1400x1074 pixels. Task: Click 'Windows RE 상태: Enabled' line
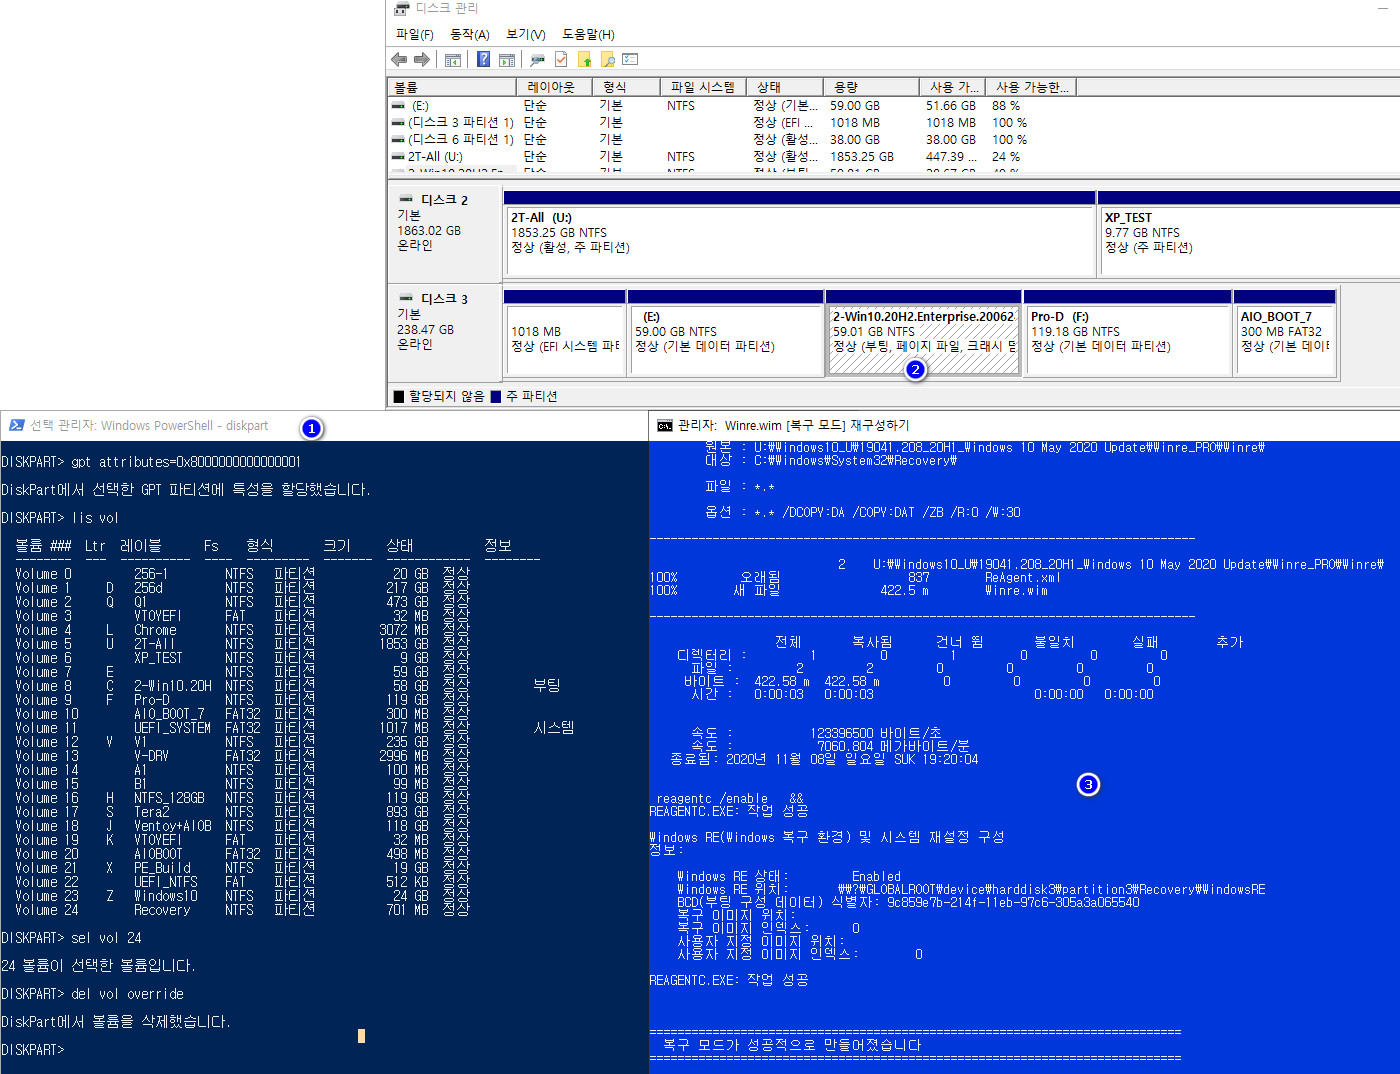tap(789, 877)
